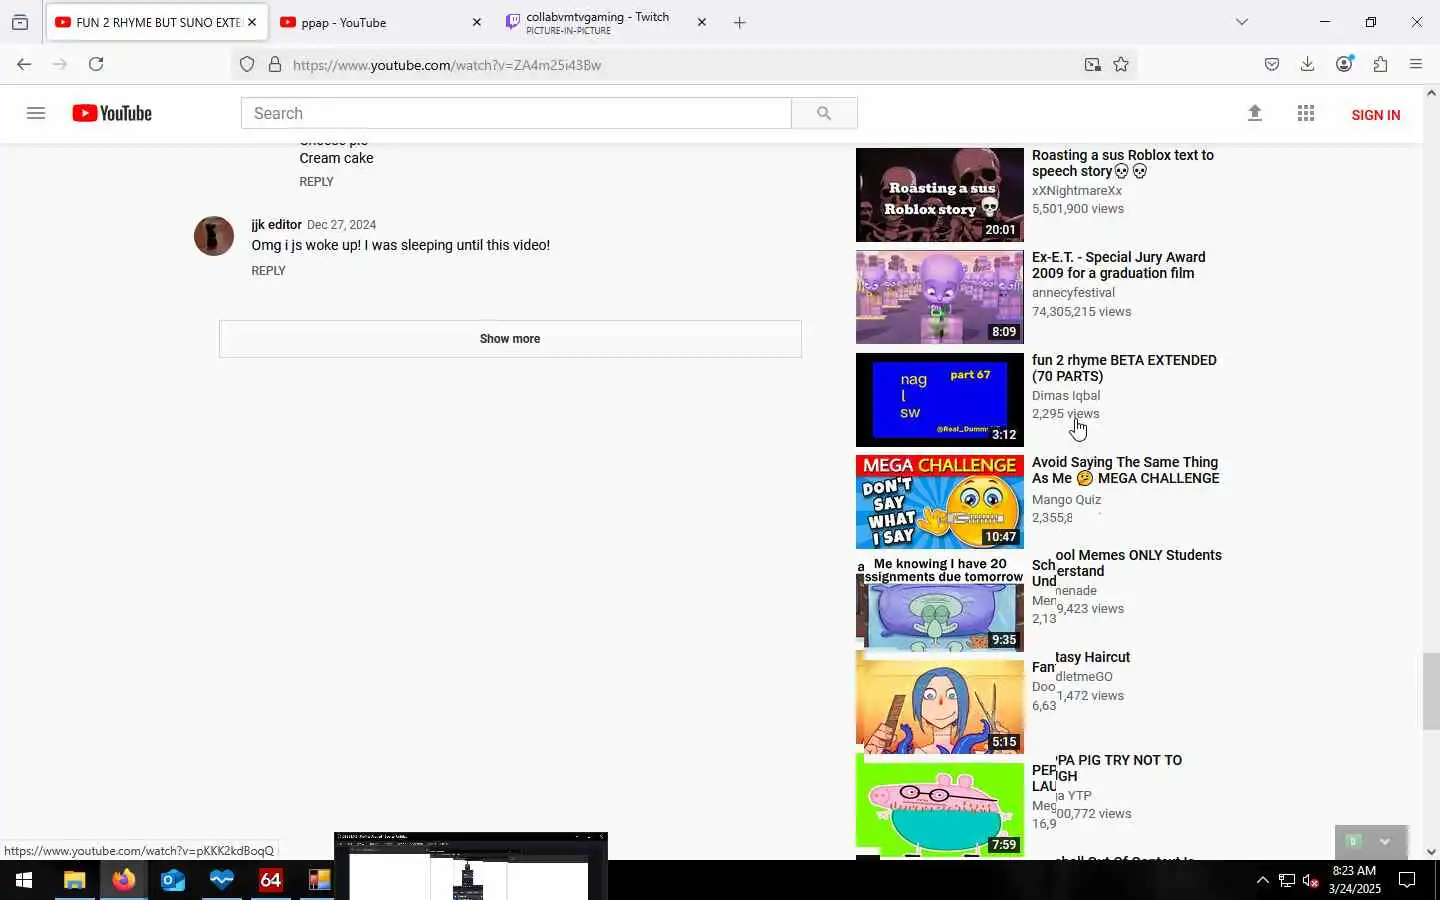Reply to the Cream cake comment
This screenshot has width=1440, height=900.
click(316, 182)
